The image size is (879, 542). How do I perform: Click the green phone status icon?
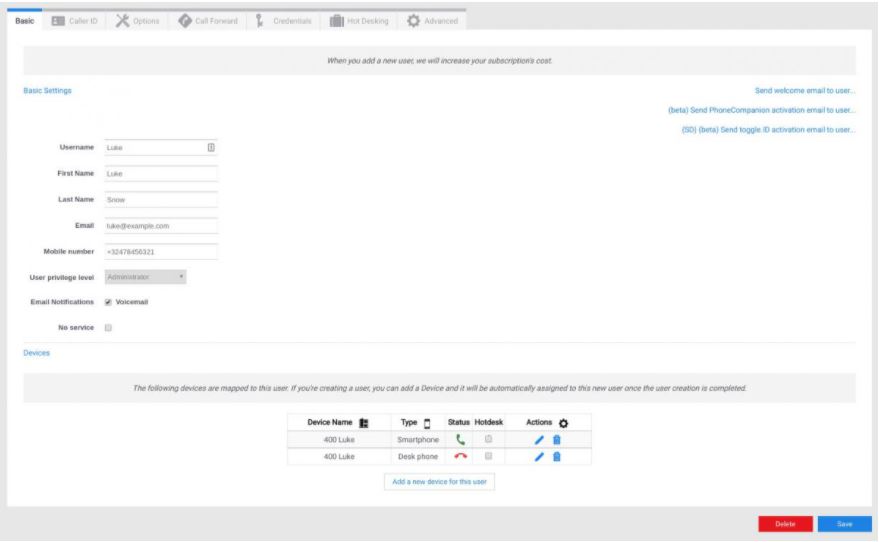pyautogui.click(x=460, y=440)
